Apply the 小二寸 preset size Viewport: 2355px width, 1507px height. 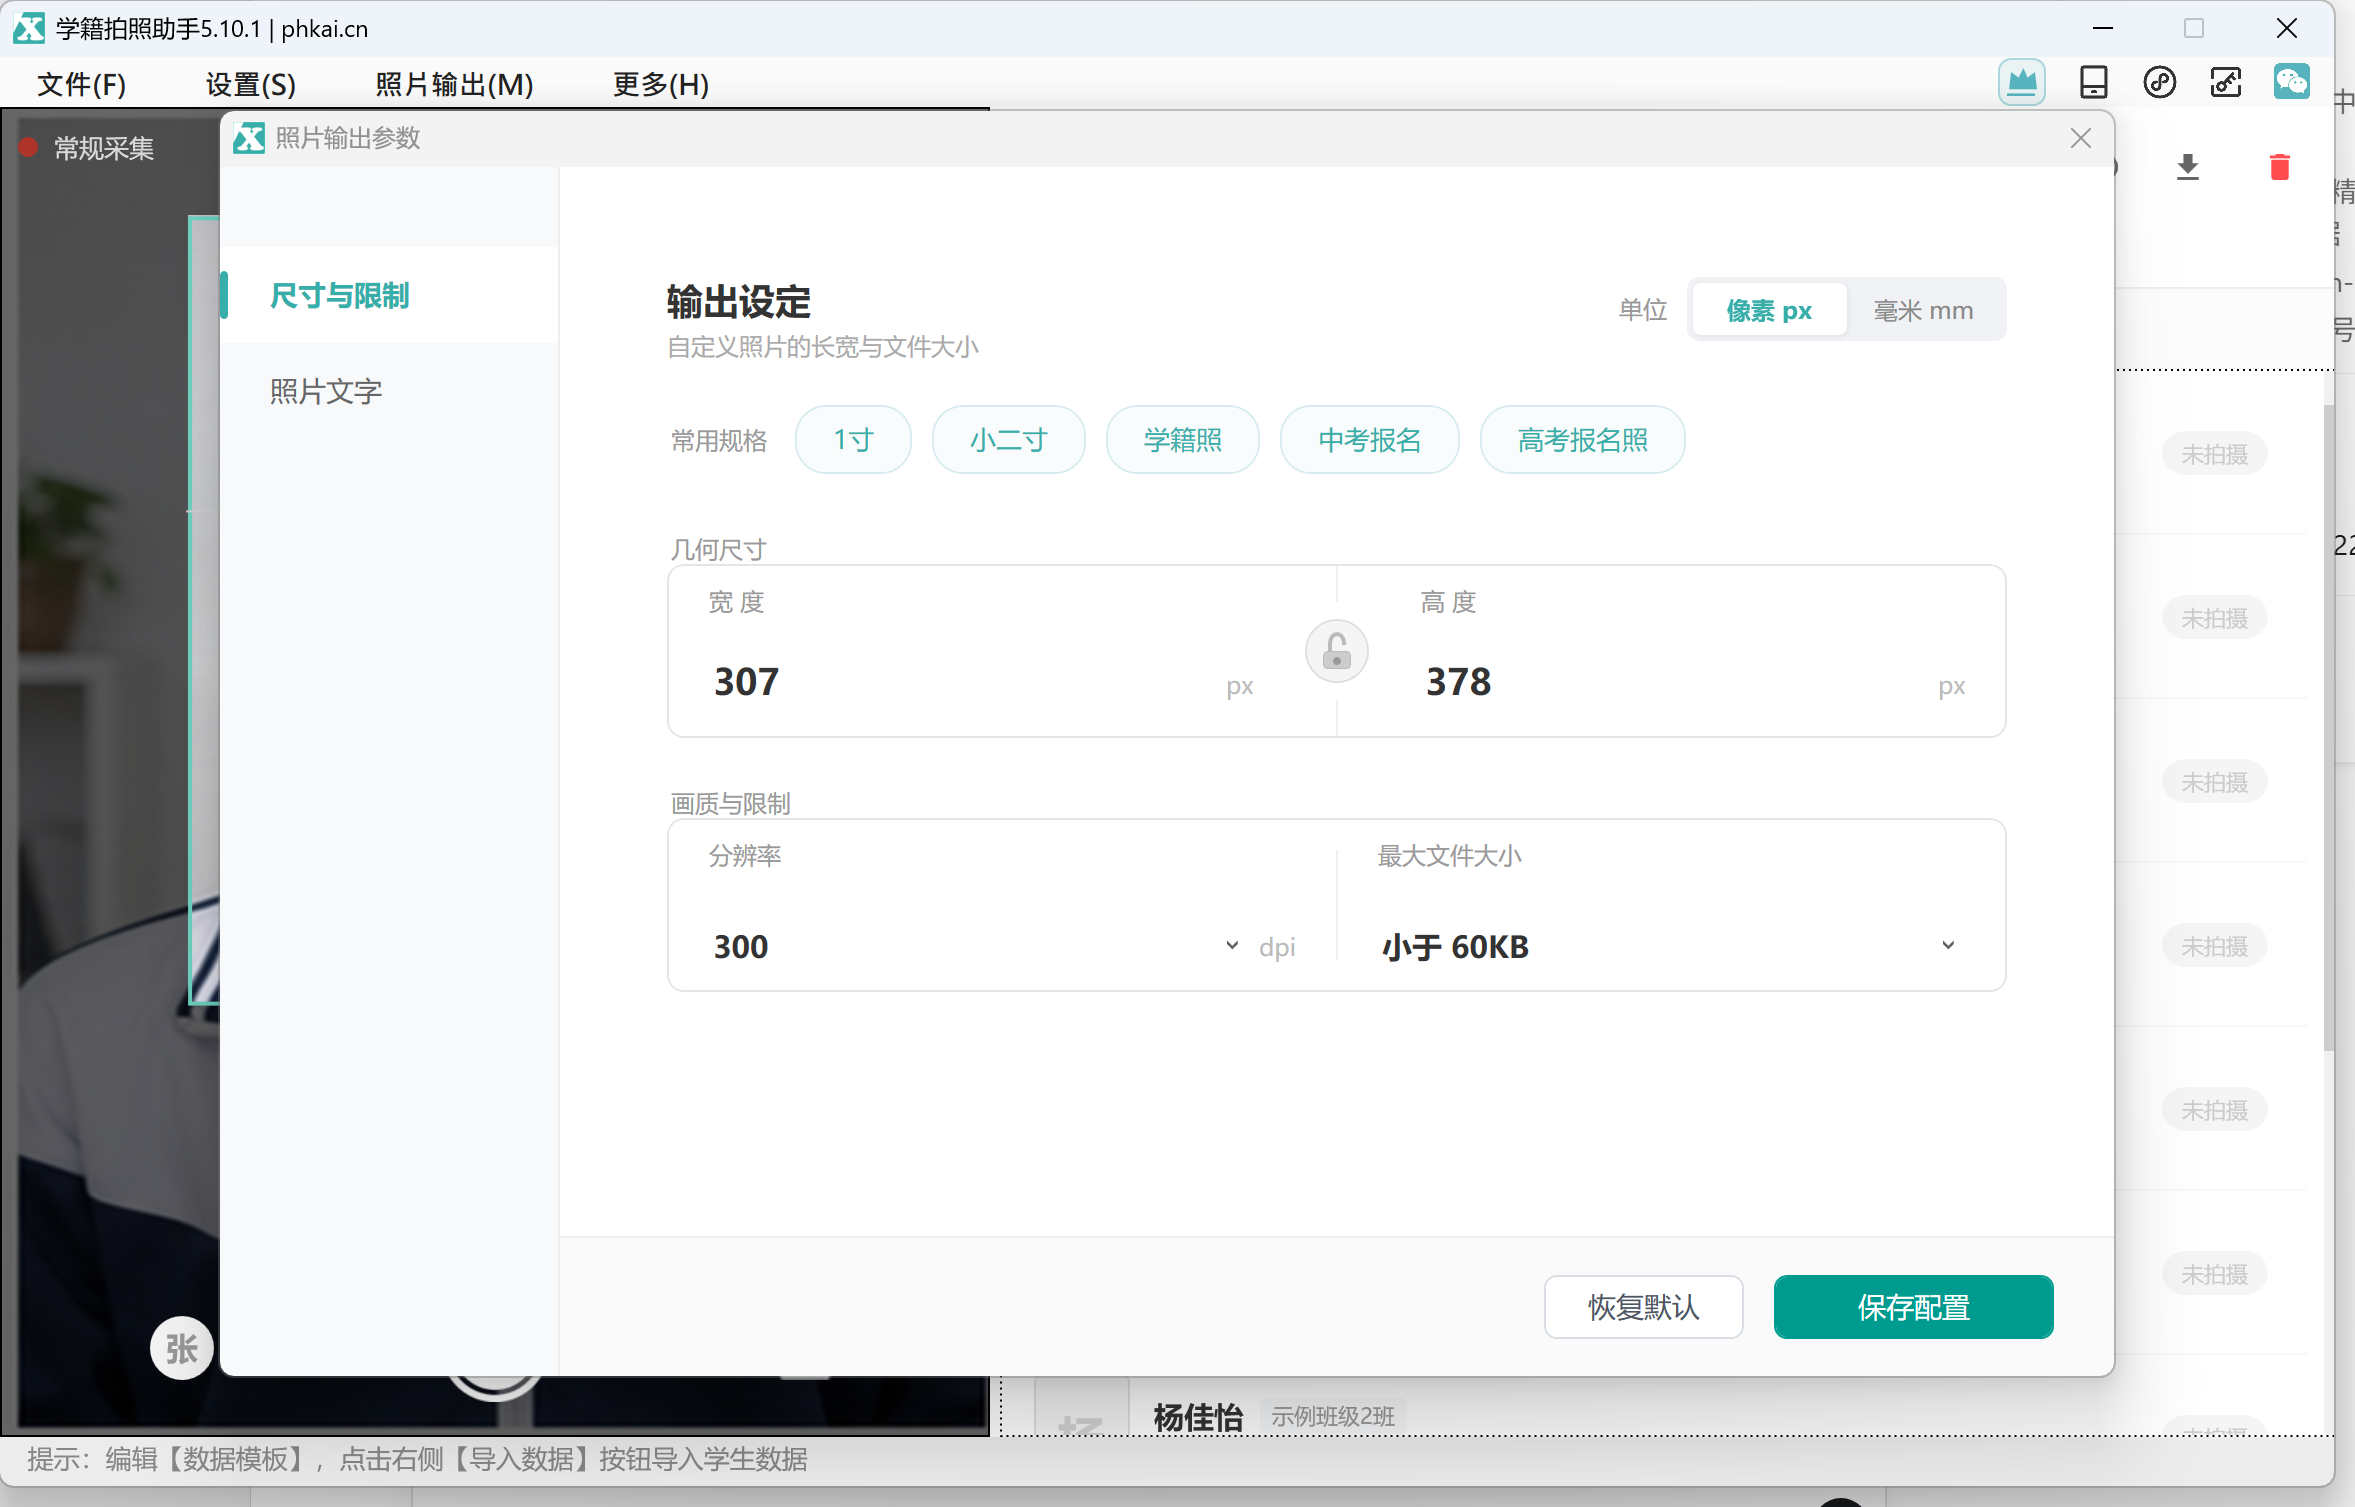coord(1008,440)
